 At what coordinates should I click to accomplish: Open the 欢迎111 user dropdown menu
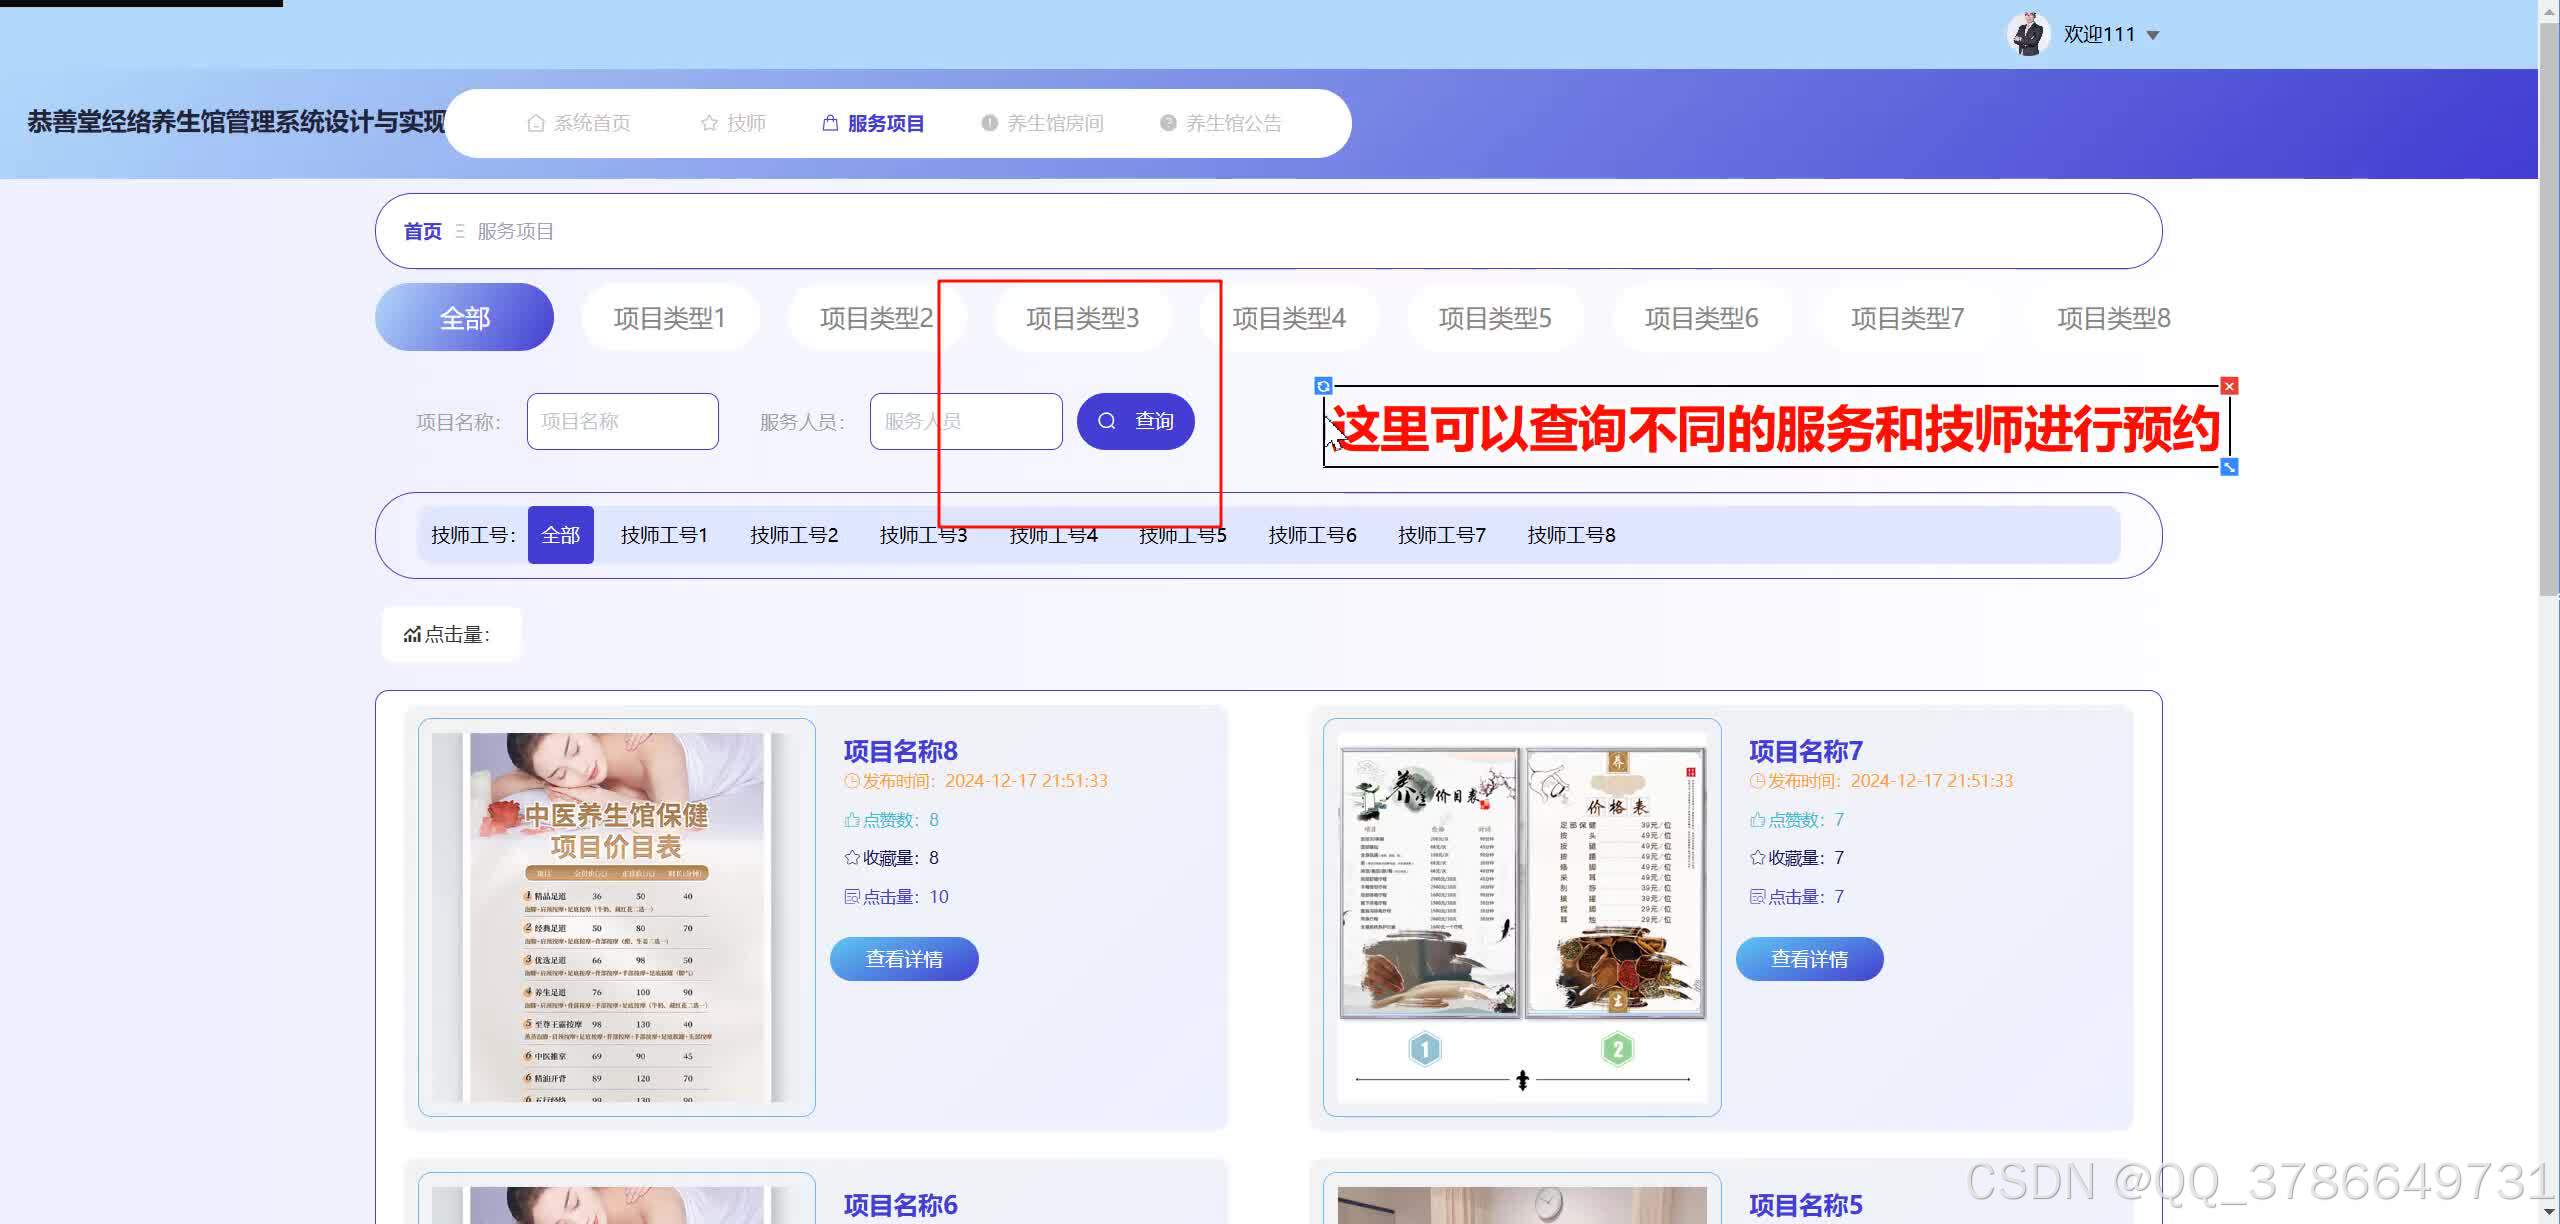tap(2110, 33)
